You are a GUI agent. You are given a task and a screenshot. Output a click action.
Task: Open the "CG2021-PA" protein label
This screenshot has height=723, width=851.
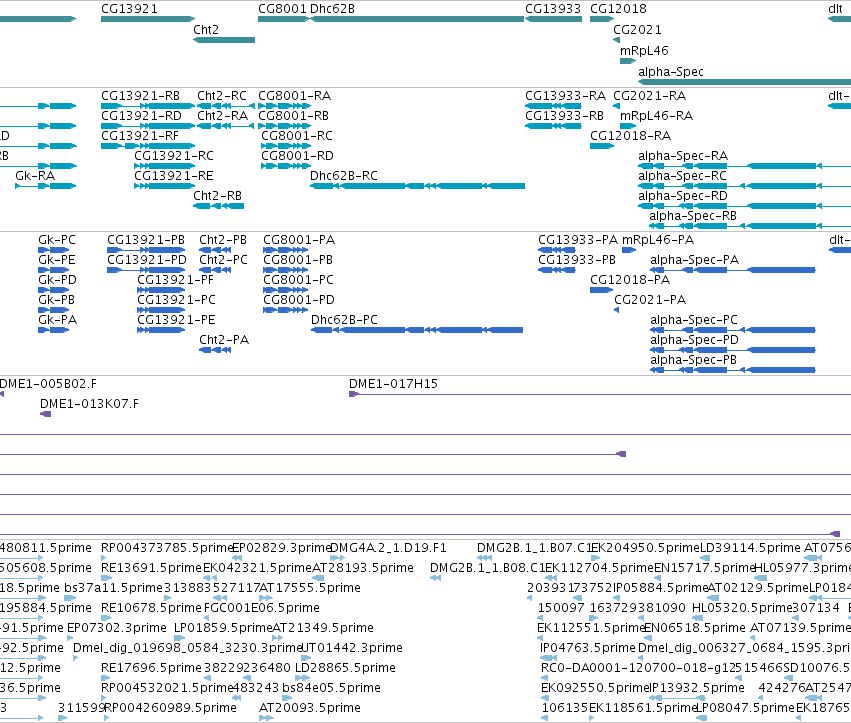tap(650, 300)
